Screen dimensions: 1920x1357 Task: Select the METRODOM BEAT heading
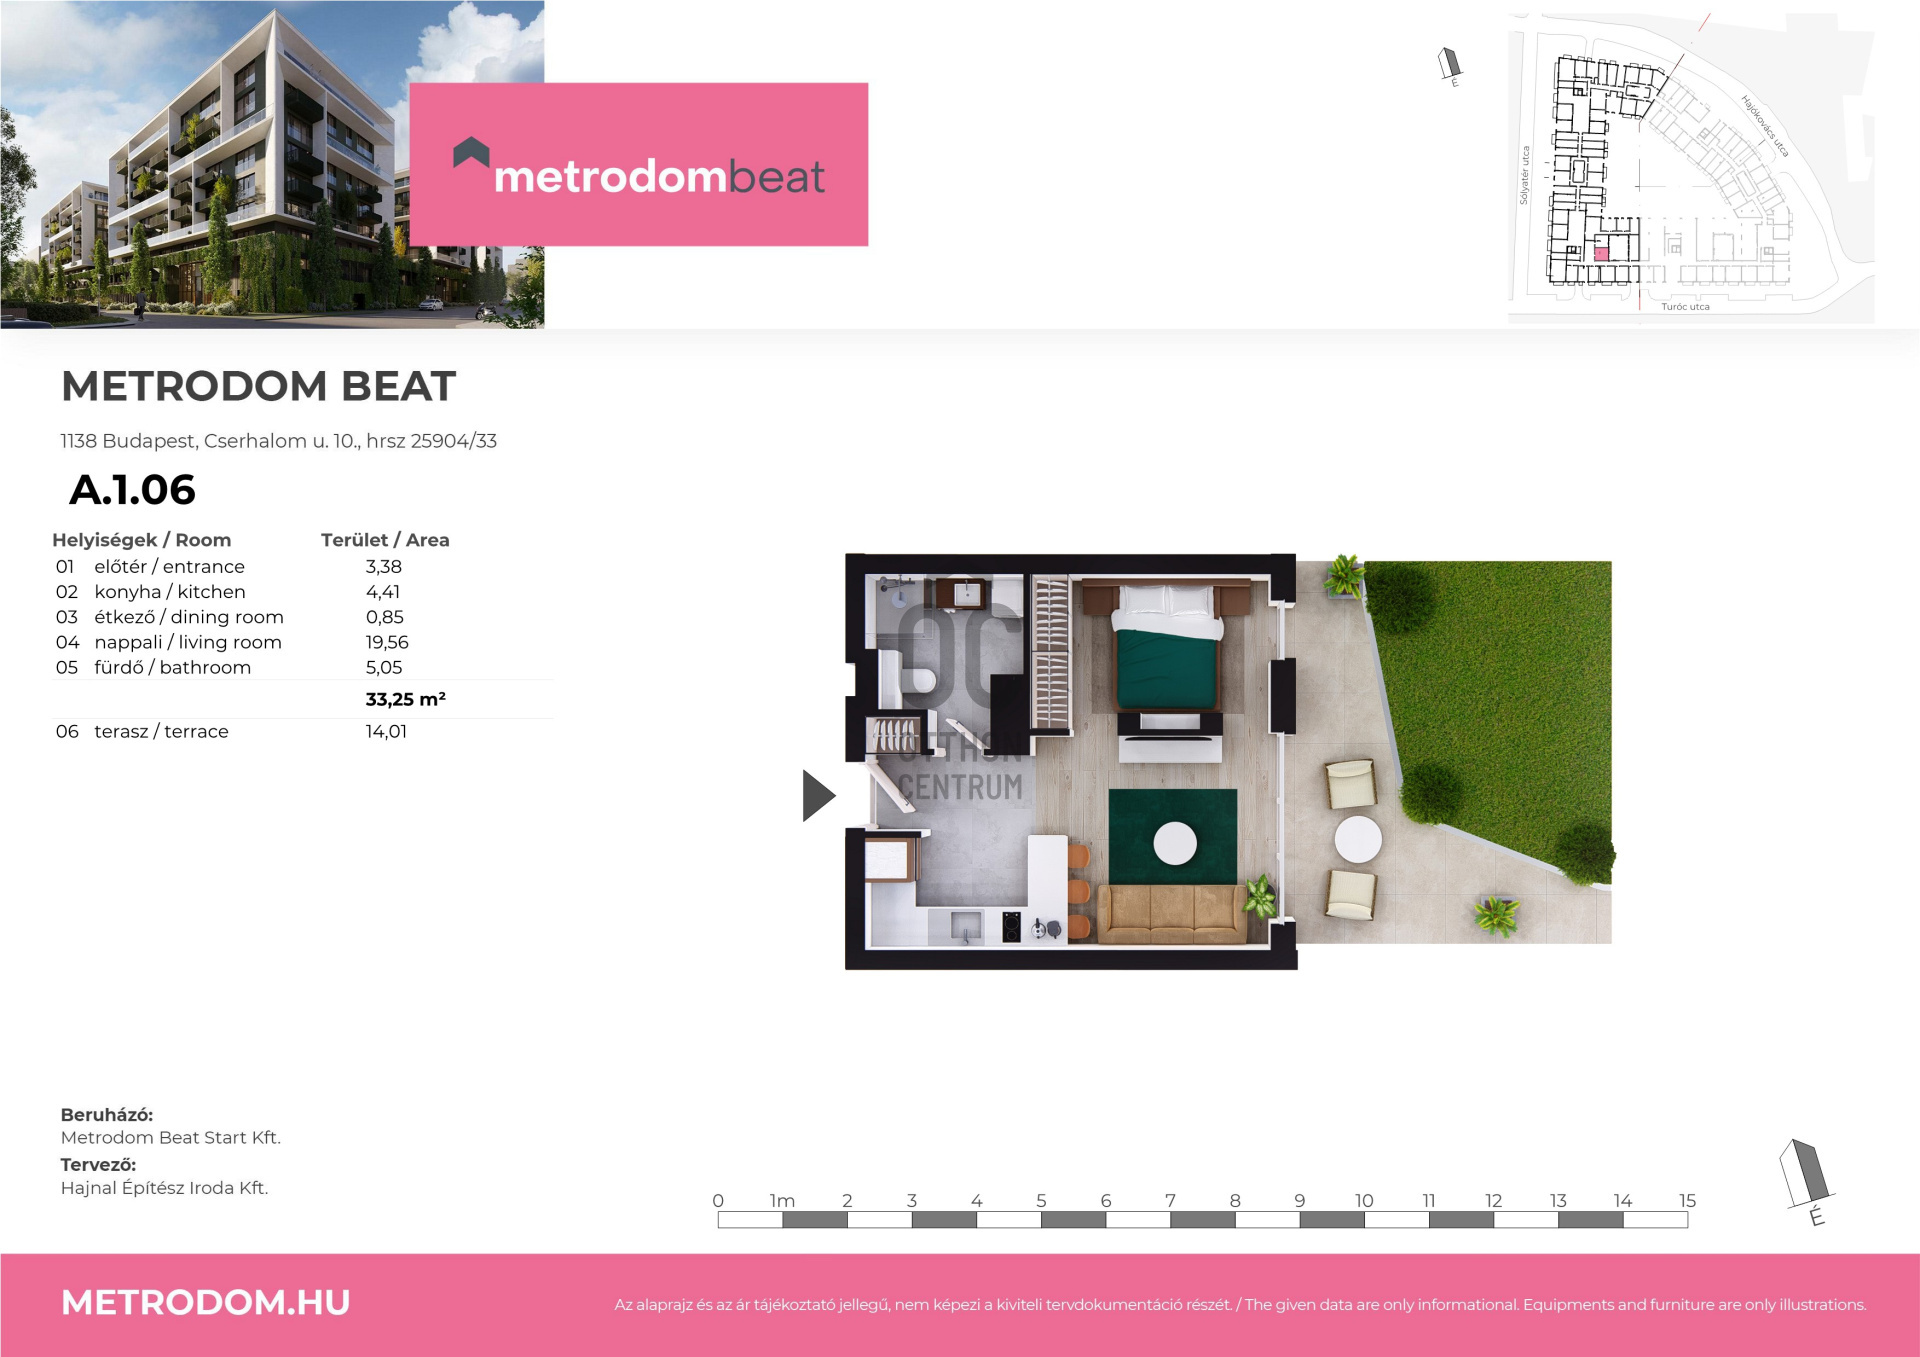coord(259,386)
